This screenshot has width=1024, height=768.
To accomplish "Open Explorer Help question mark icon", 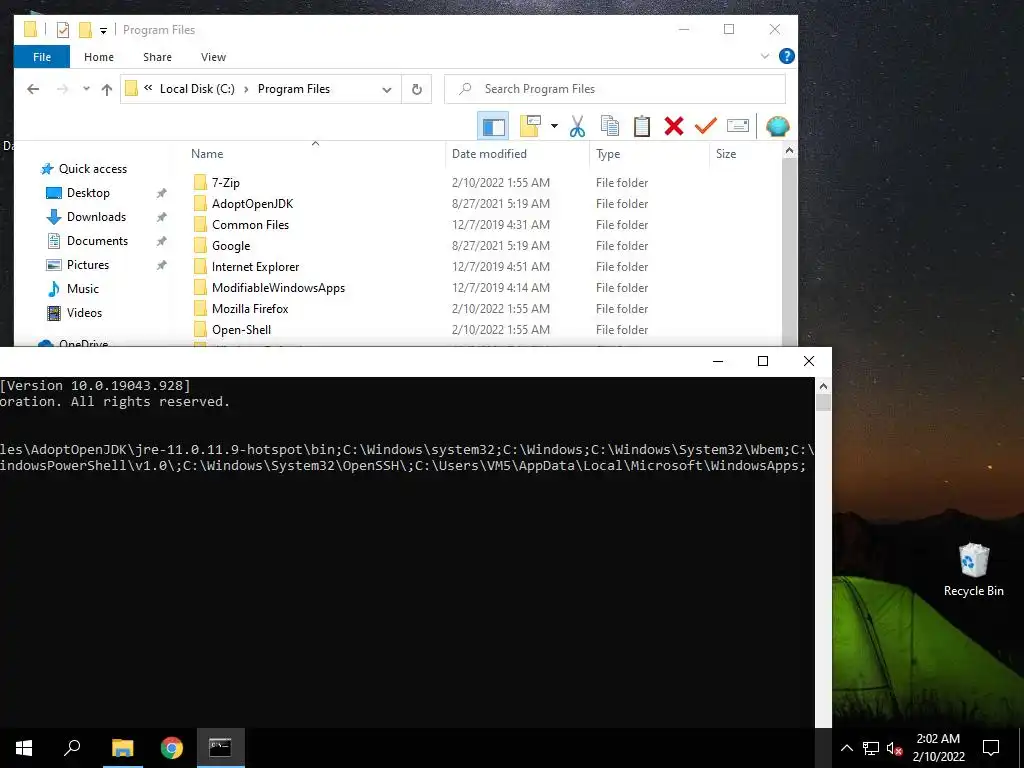I will point(786,56).
